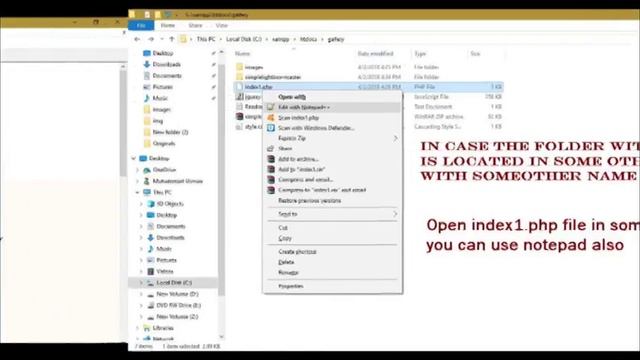The height and width of the screenshot is (360, 640).
Task: Click htdocs breadcrumb in address bar
Action: coord(308,39)
